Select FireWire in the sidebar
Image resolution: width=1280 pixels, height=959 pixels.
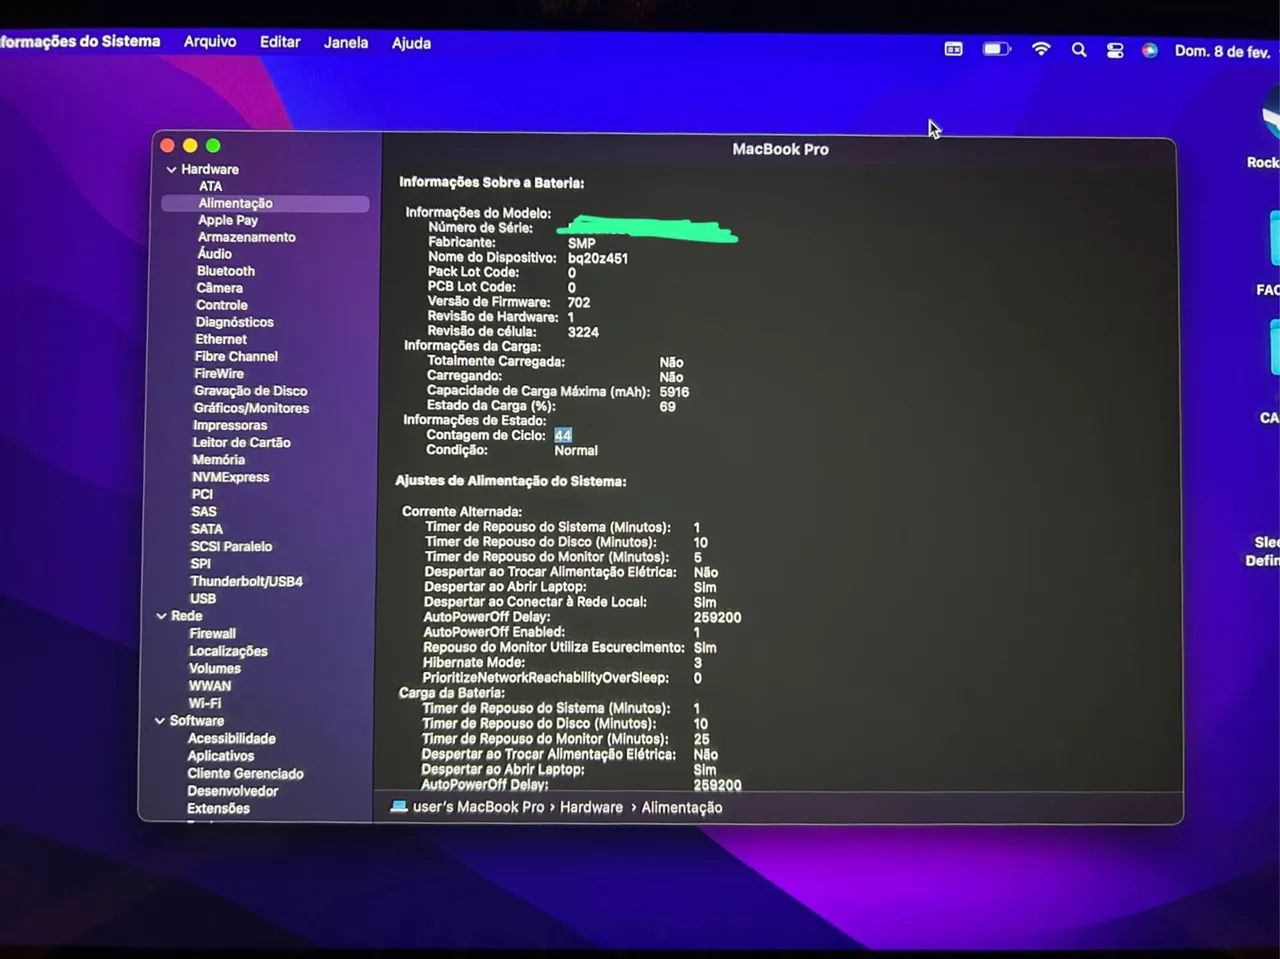pos(219,373)
